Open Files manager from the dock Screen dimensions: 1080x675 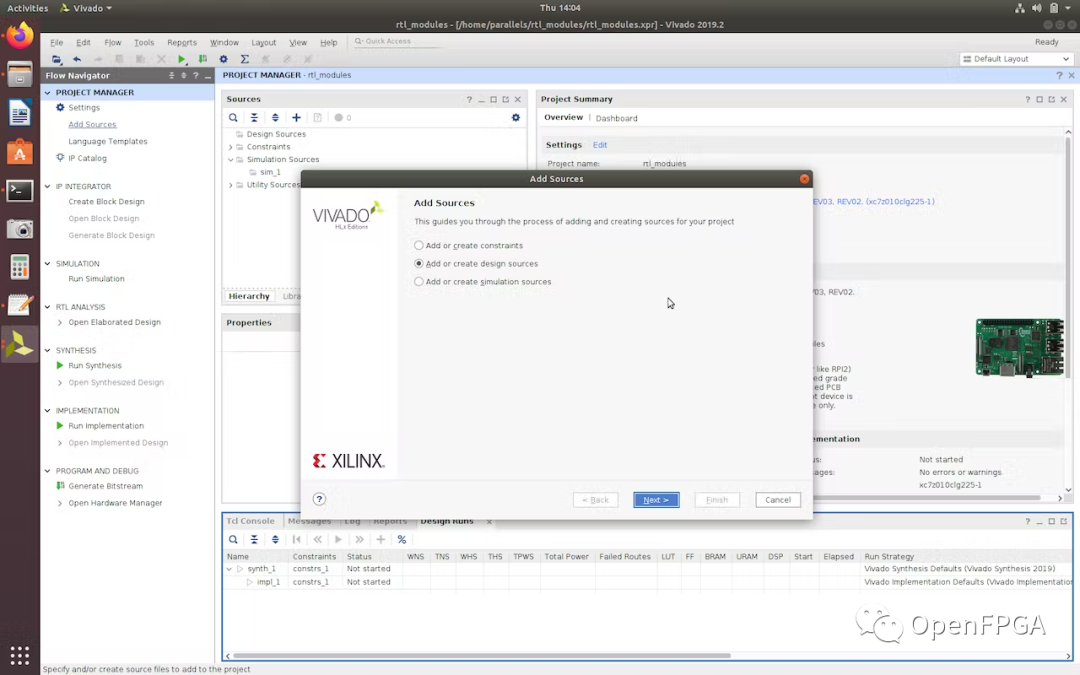[x=19, y=74]
